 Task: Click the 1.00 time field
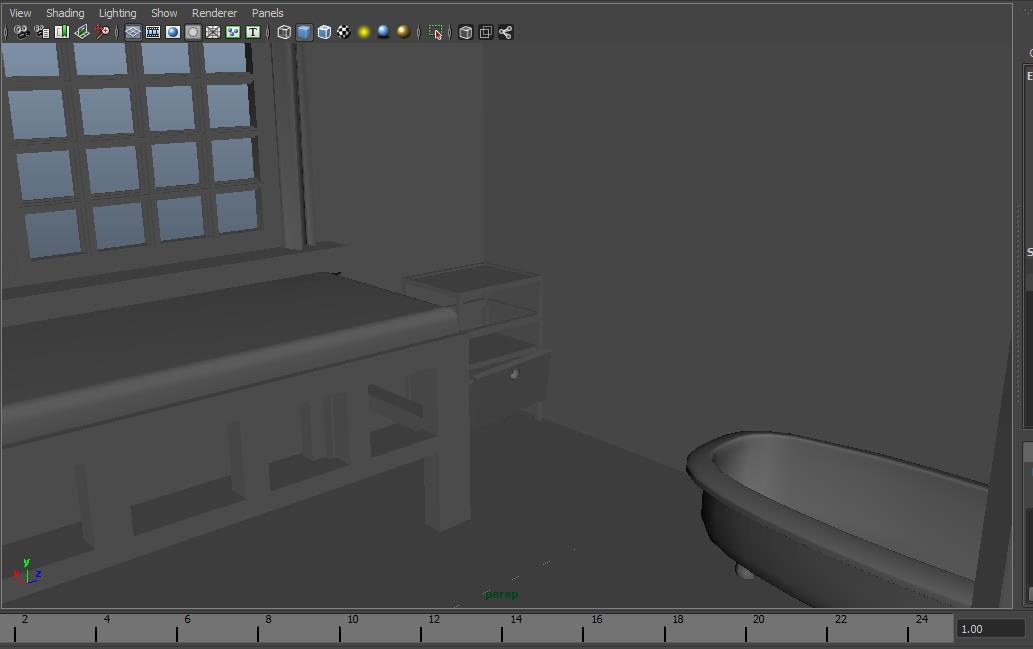[990, 629]
